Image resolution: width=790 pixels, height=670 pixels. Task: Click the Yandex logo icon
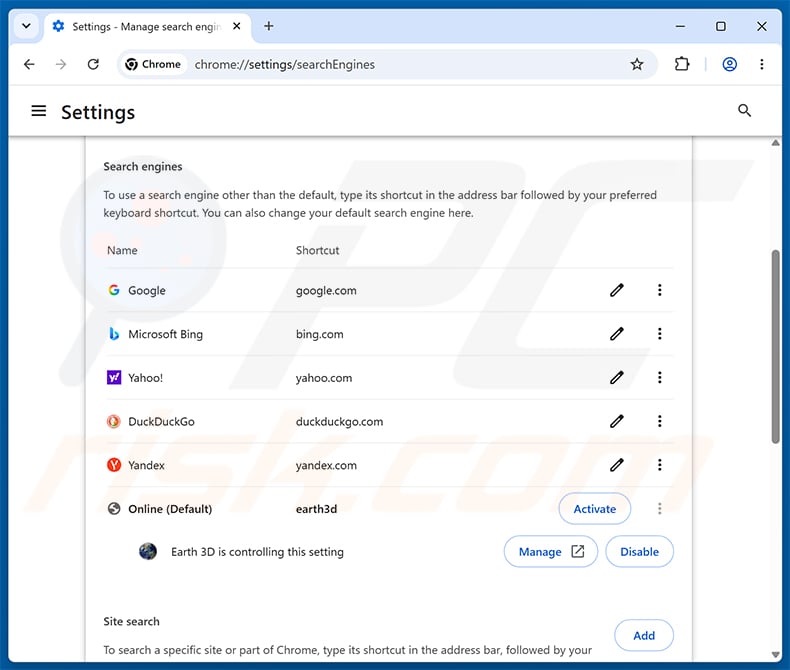click(x=114, y=465)
